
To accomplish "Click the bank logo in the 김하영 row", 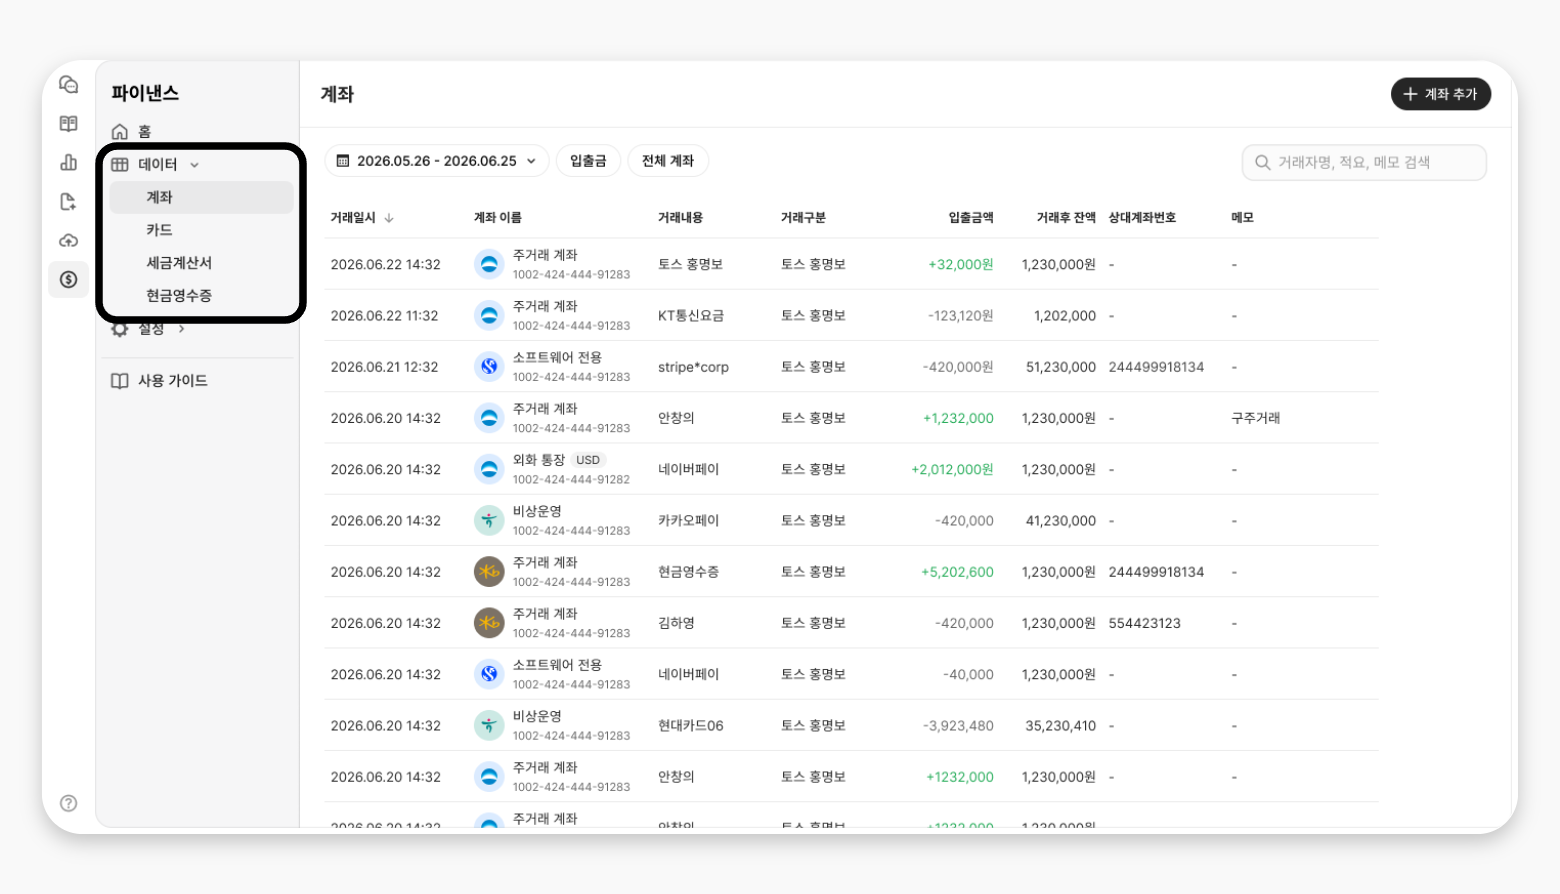I will click(489, 623).
